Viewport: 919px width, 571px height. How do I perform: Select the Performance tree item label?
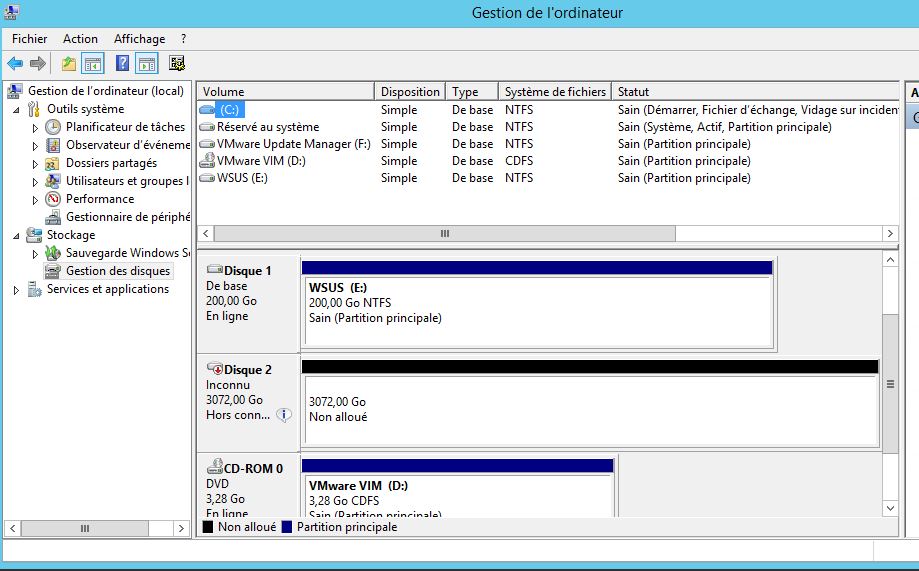tap(100, 199)
